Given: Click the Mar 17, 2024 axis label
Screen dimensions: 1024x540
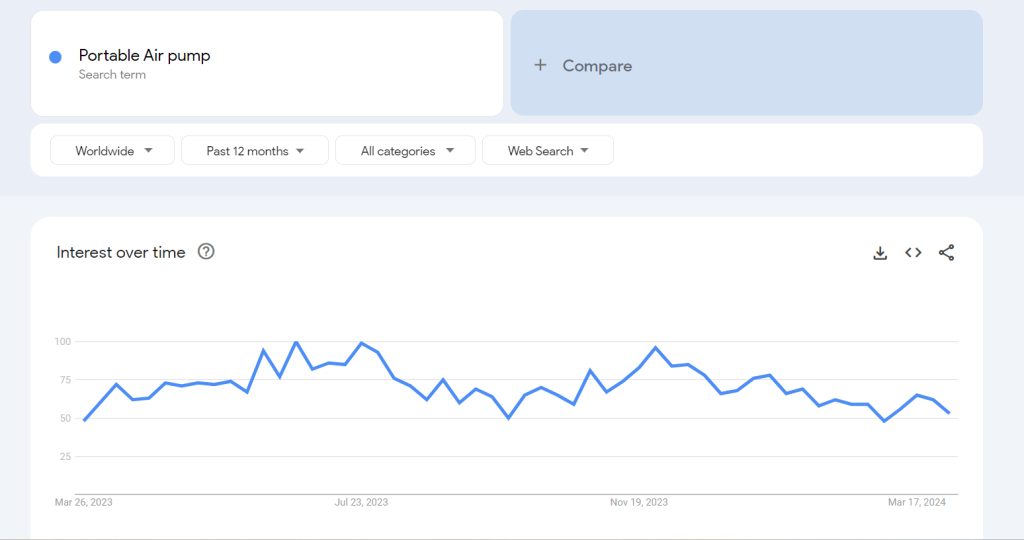Looking at the screenshot, I should tap(916, 502).
